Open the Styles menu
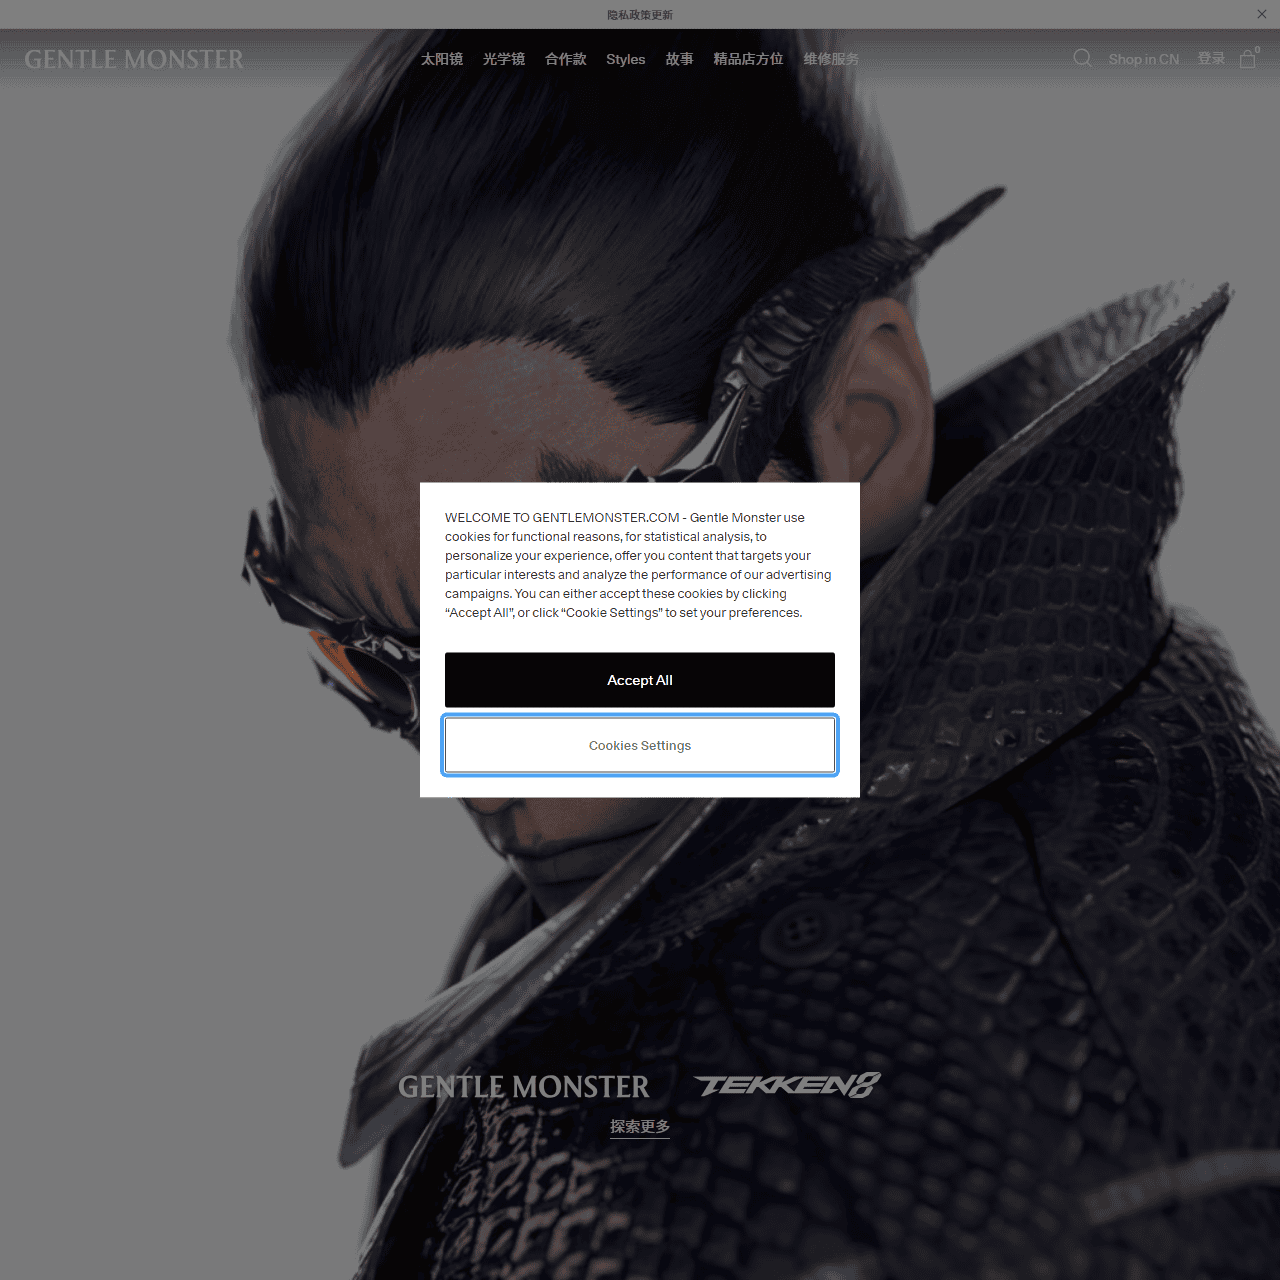This screenshot has height=1280, width=1280. [x=626, y=59]
